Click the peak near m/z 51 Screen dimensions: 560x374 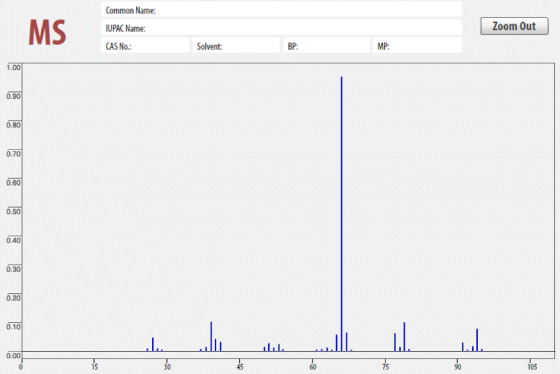(269, 347)
